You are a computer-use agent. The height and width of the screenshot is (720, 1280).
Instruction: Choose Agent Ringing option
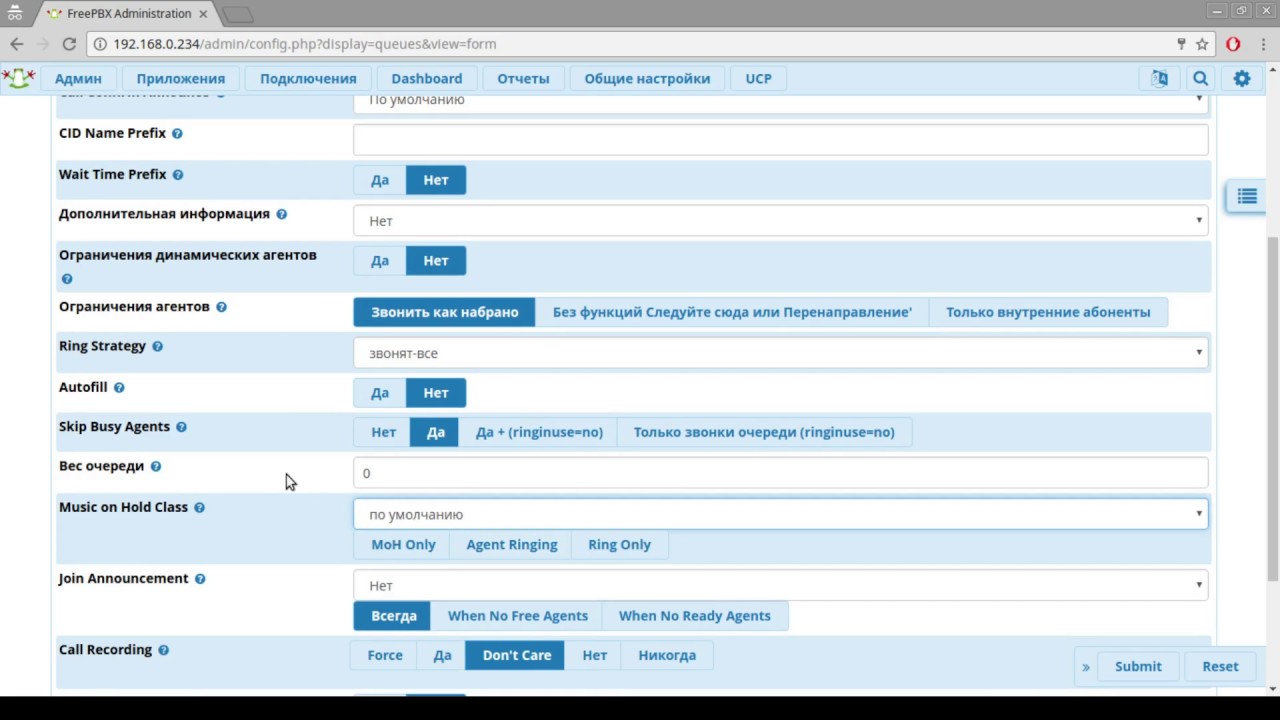coord(512,545)
